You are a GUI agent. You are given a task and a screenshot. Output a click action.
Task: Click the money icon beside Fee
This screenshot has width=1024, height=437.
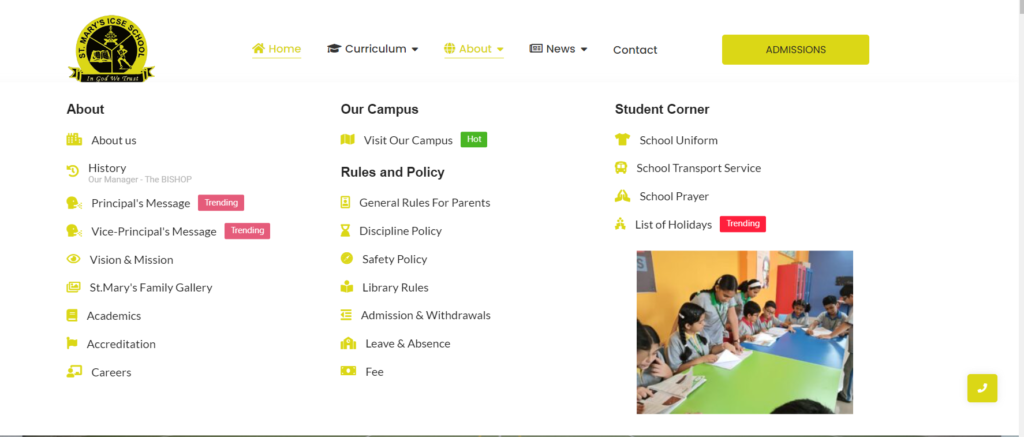(x=348, y=372)
